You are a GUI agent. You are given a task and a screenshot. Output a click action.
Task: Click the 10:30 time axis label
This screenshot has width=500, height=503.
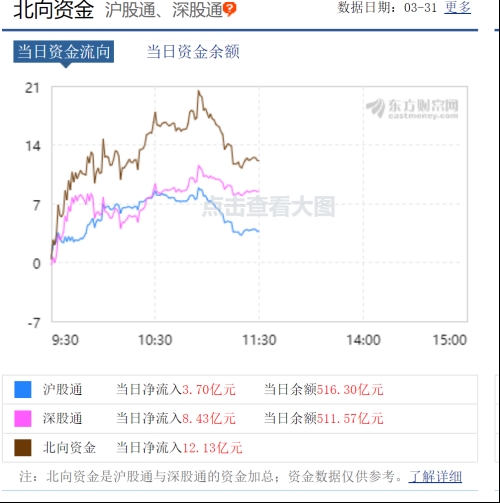pos(155,340)
